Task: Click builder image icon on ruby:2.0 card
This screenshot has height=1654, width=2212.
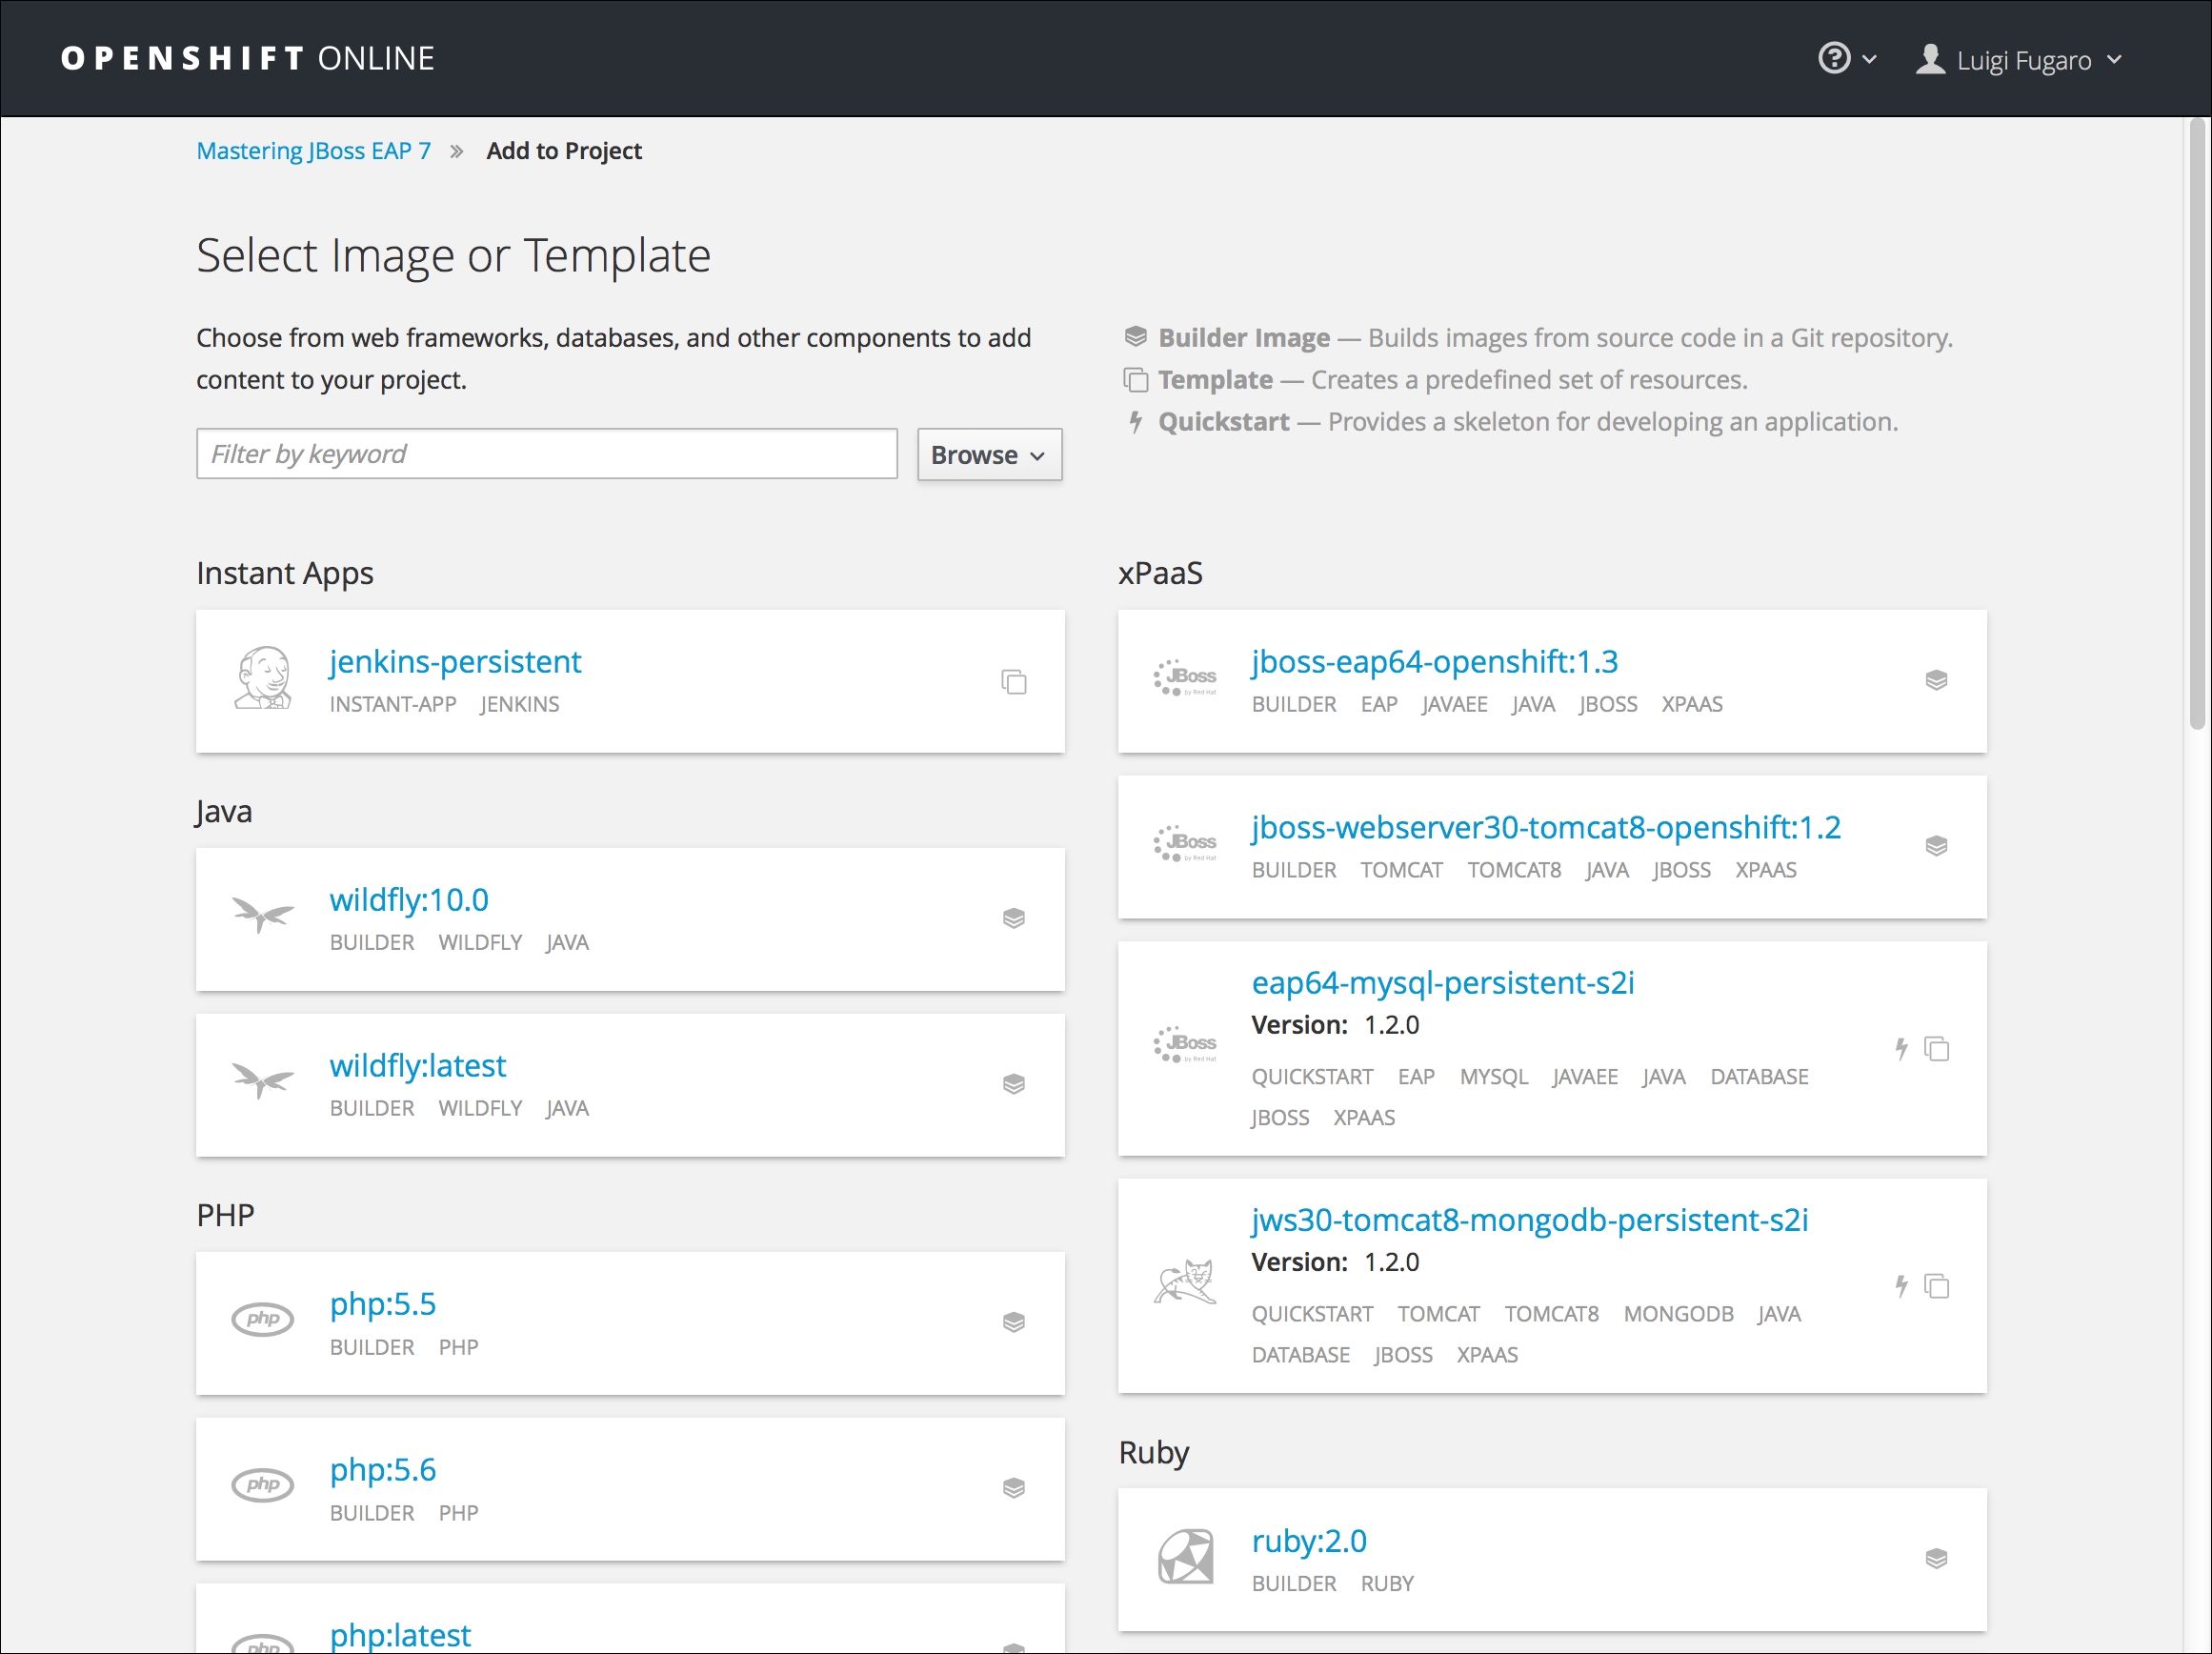Action: pos(1937,1559)
